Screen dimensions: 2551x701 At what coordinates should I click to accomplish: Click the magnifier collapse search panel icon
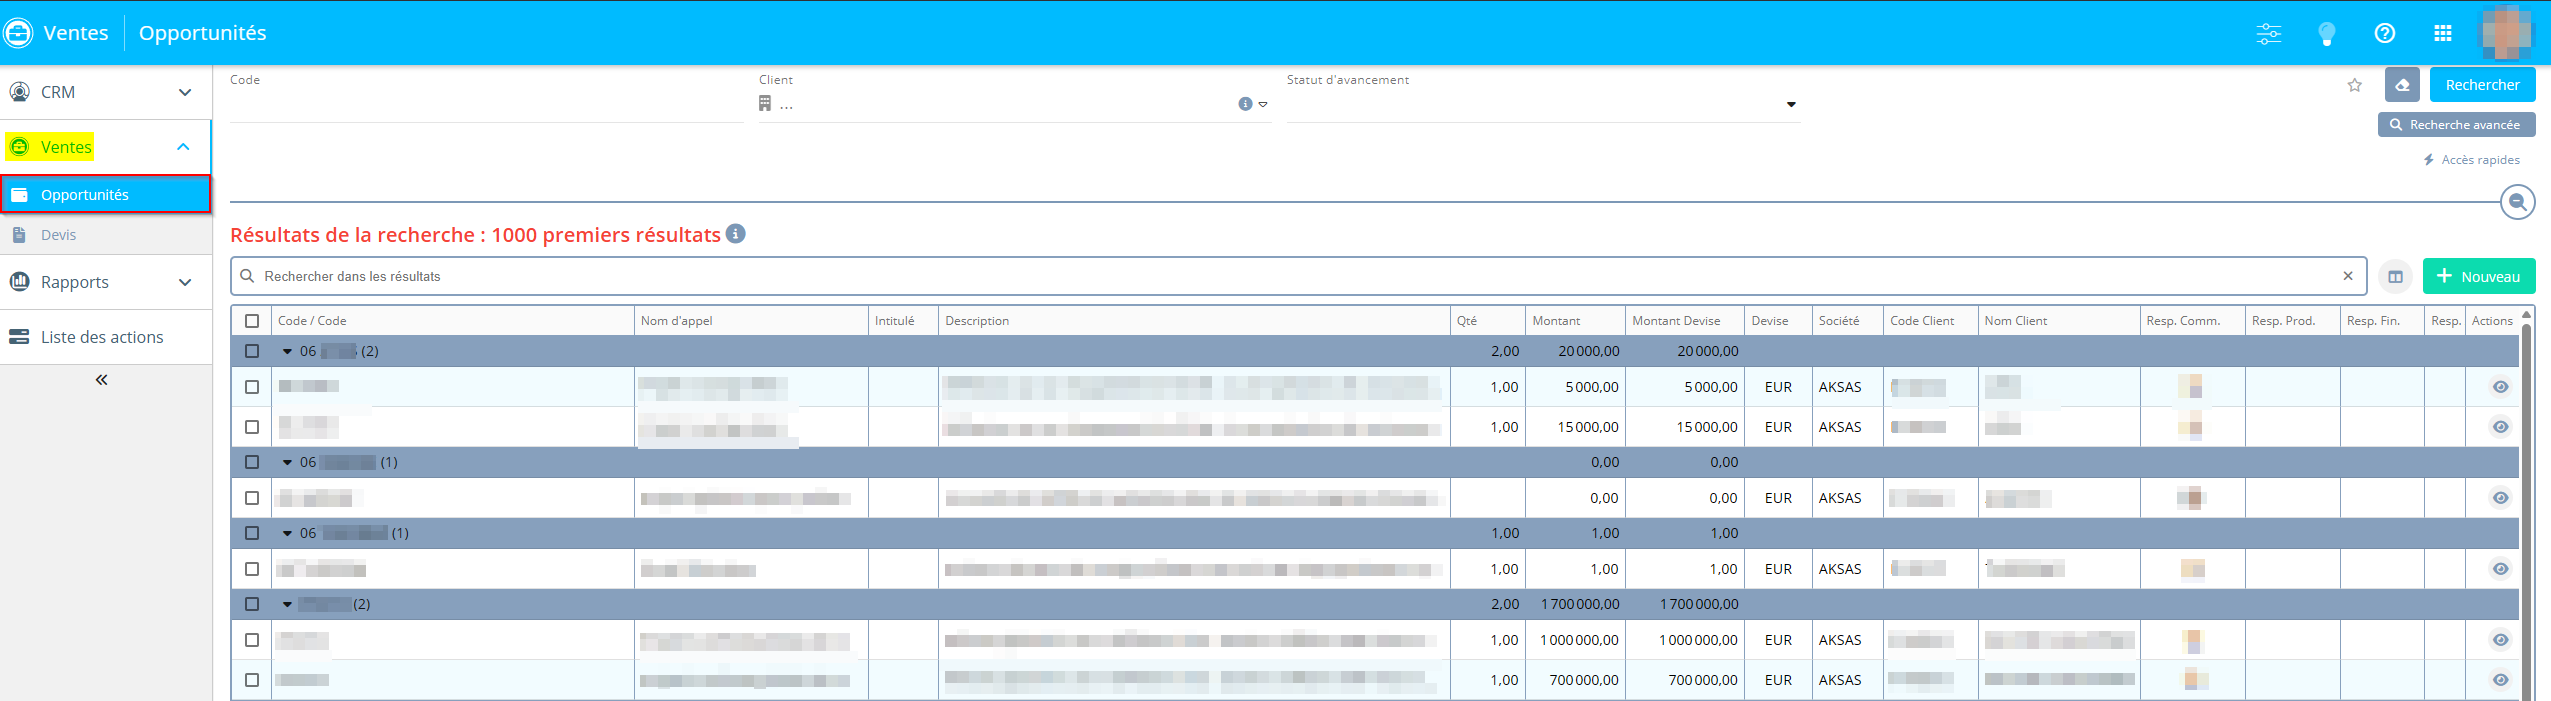2517,202
